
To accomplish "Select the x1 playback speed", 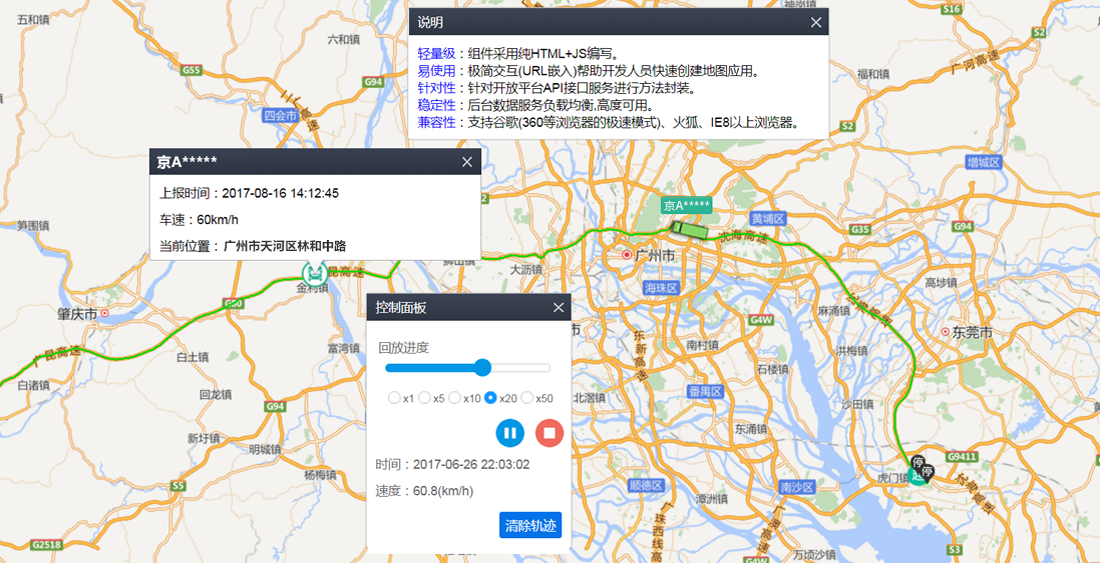I will pos(394,398).
